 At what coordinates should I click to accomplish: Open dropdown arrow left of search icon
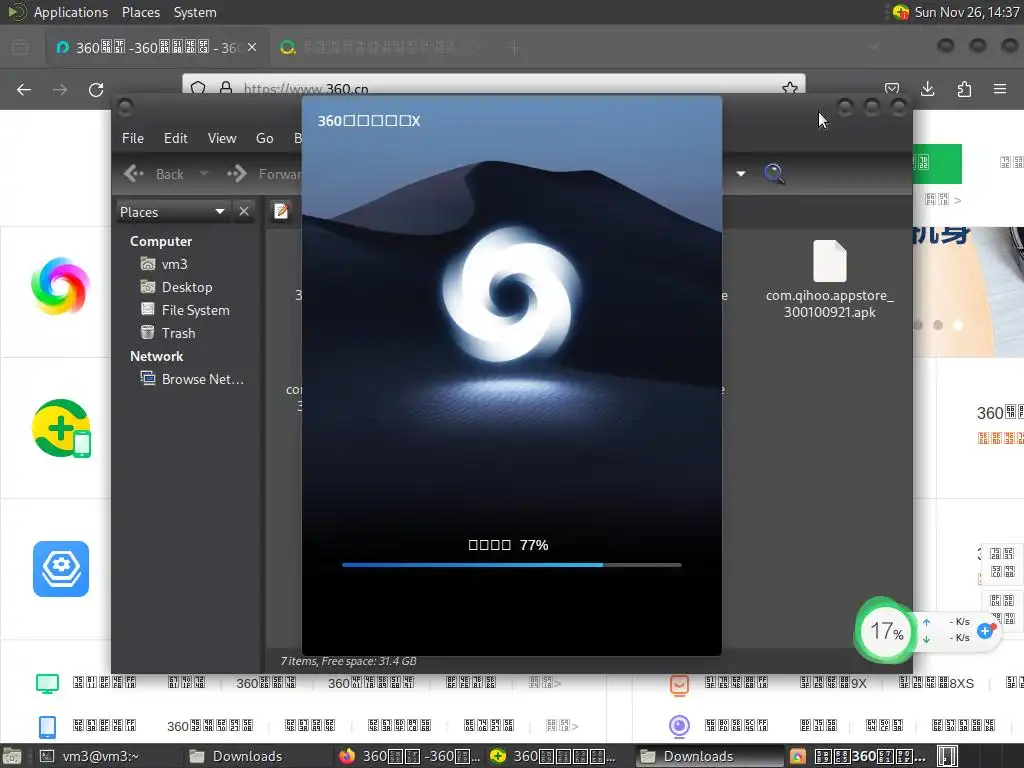(x=741, y=174)
